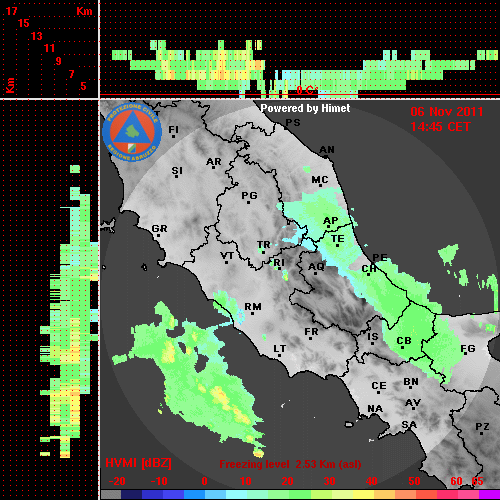Screen dimensions: 500x500
Task: Click the 'HVMI [dBZ]' product label
Action: coord(138,463)
